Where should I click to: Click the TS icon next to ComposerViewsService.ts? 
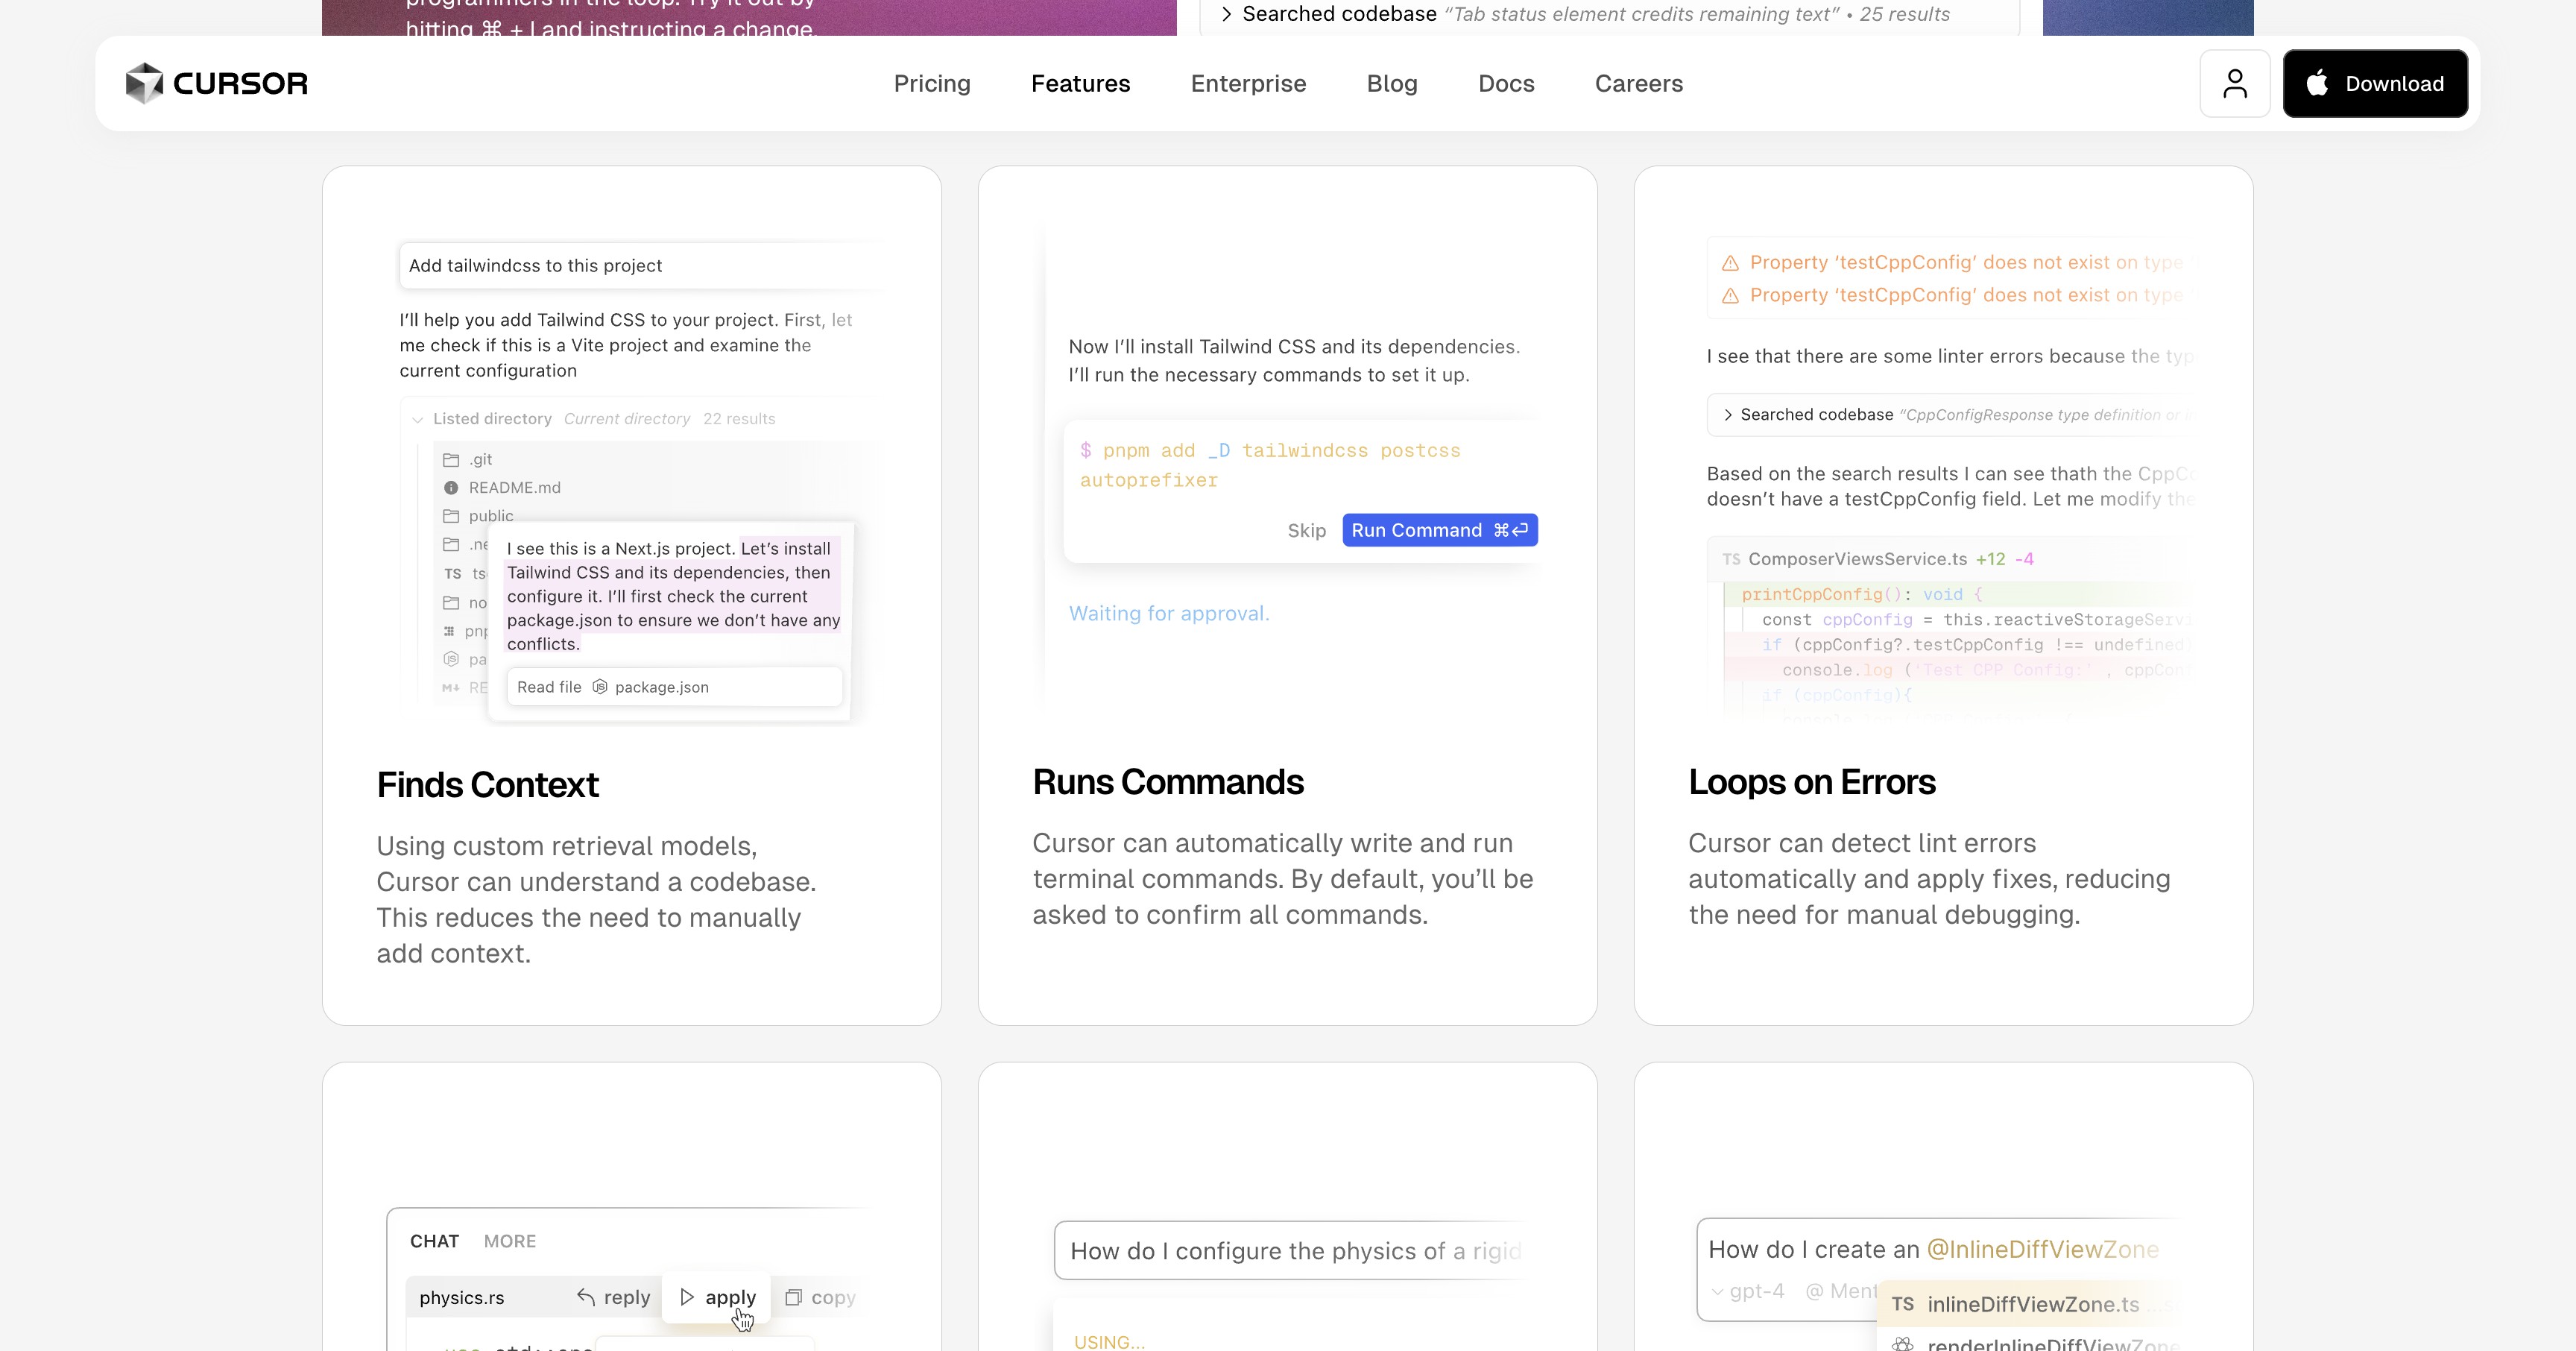click(x=1731, y=560)
